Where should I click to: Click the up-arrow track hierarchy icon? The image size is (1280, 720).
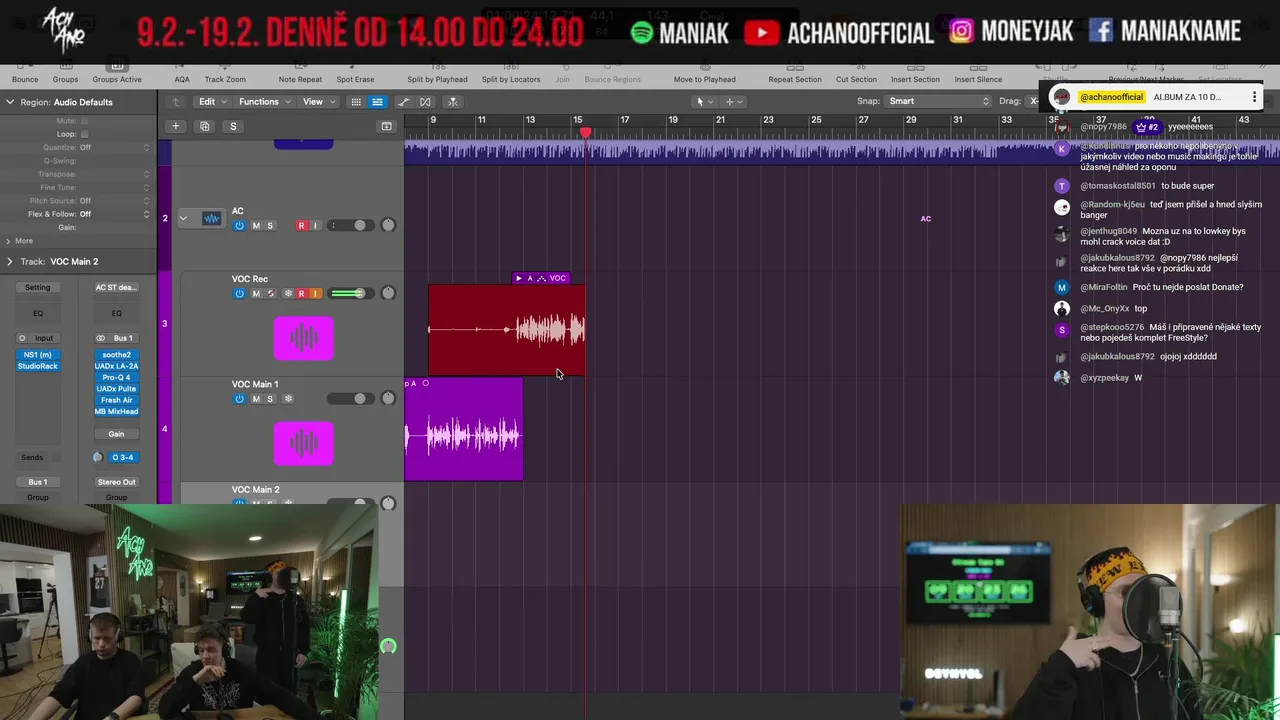pyautogui.click(x=176, y=101)
